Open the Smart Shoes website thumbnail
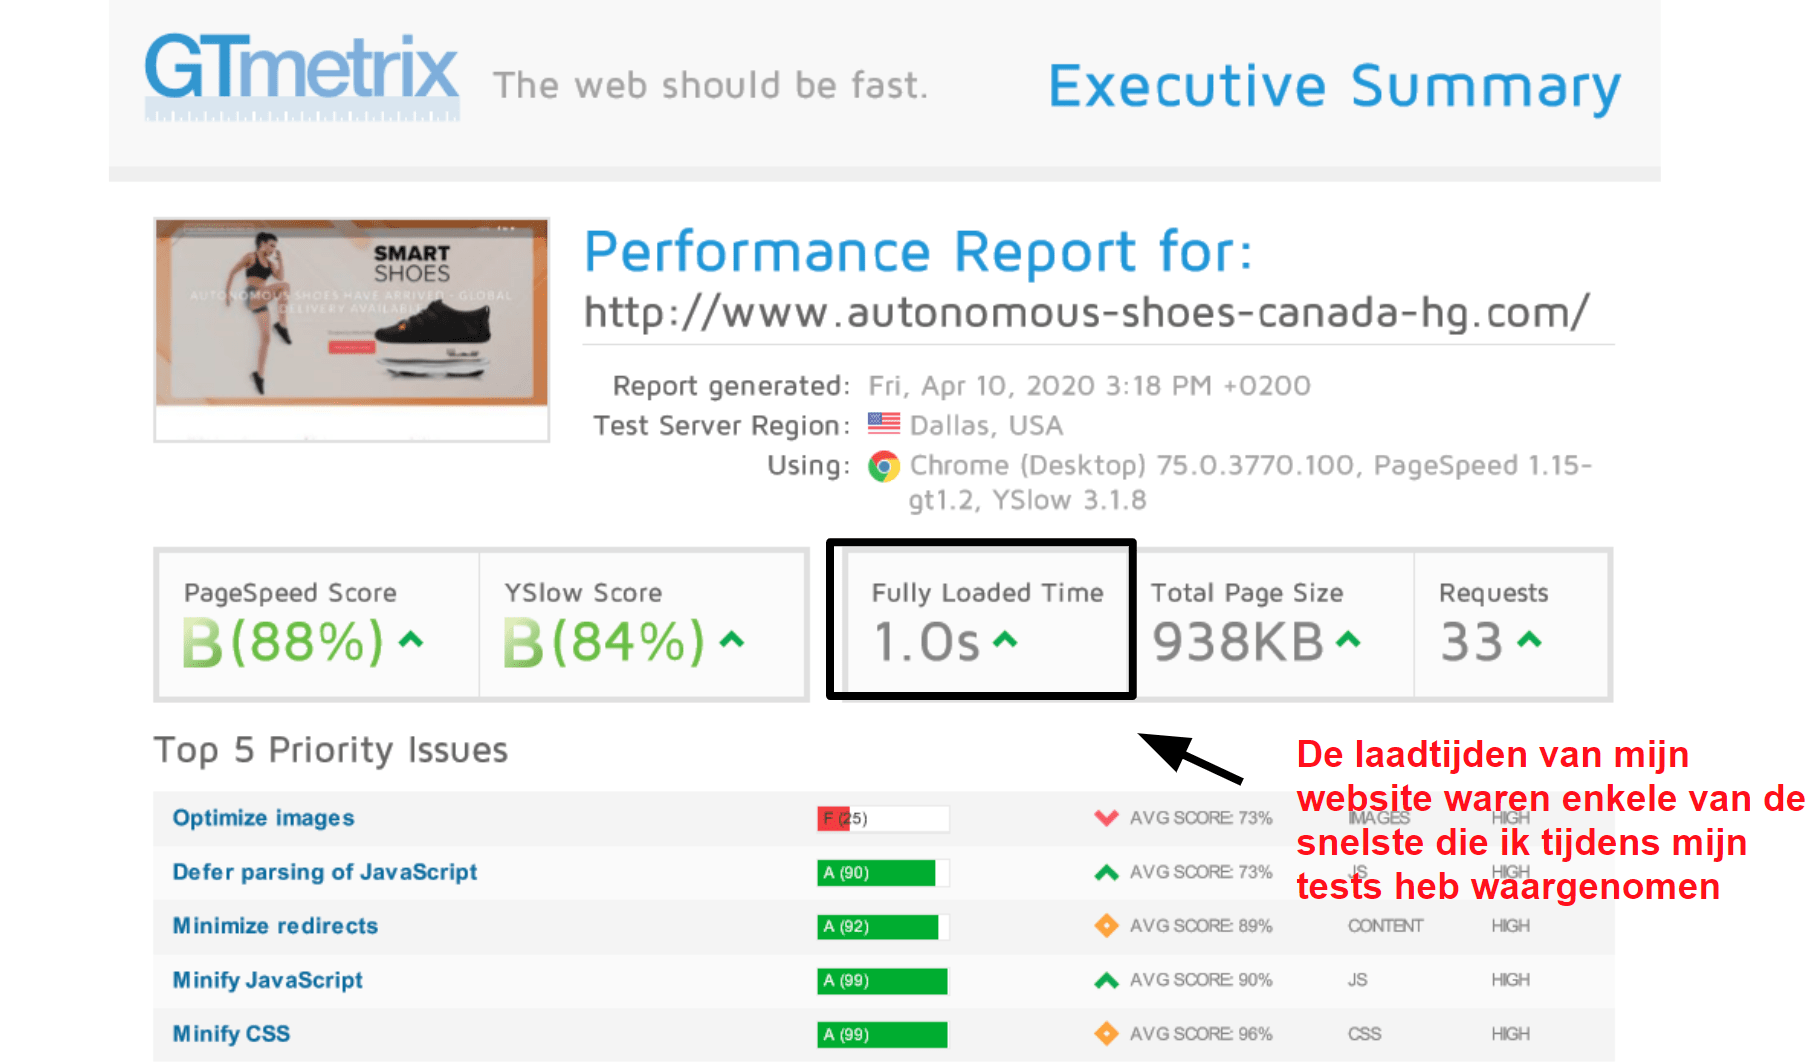1815x1062 pixels. tap(352, 330)
